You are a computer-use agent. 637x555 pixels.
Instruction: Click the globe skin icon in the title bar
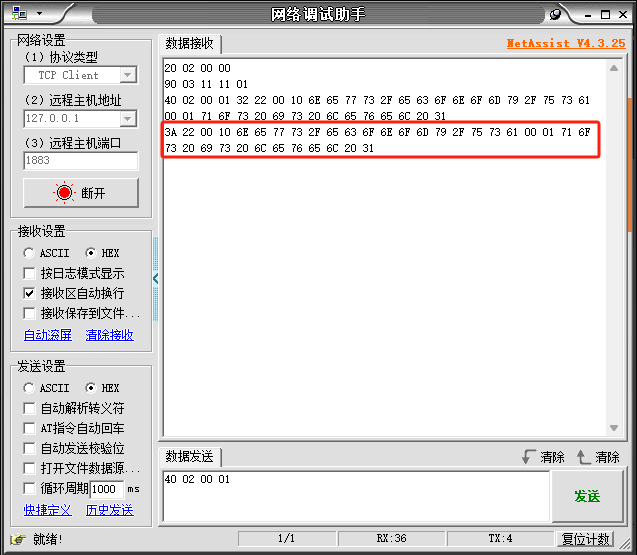(x=555, y=15)
